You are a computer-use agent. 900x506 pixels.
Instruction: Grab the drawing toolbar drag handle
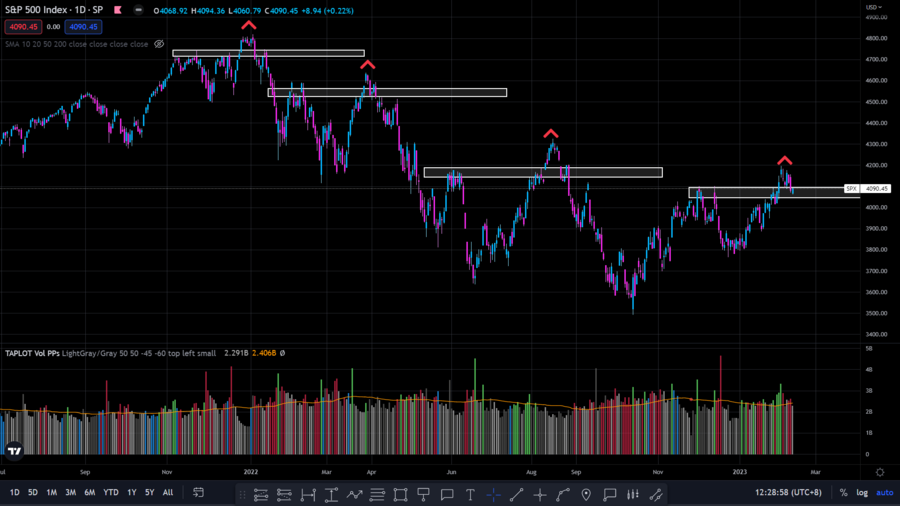[x=242, y=494]
